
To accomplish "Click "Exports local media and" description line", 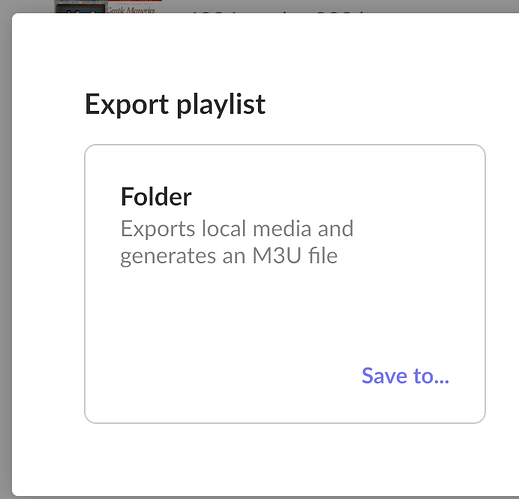I will point(237,229).
